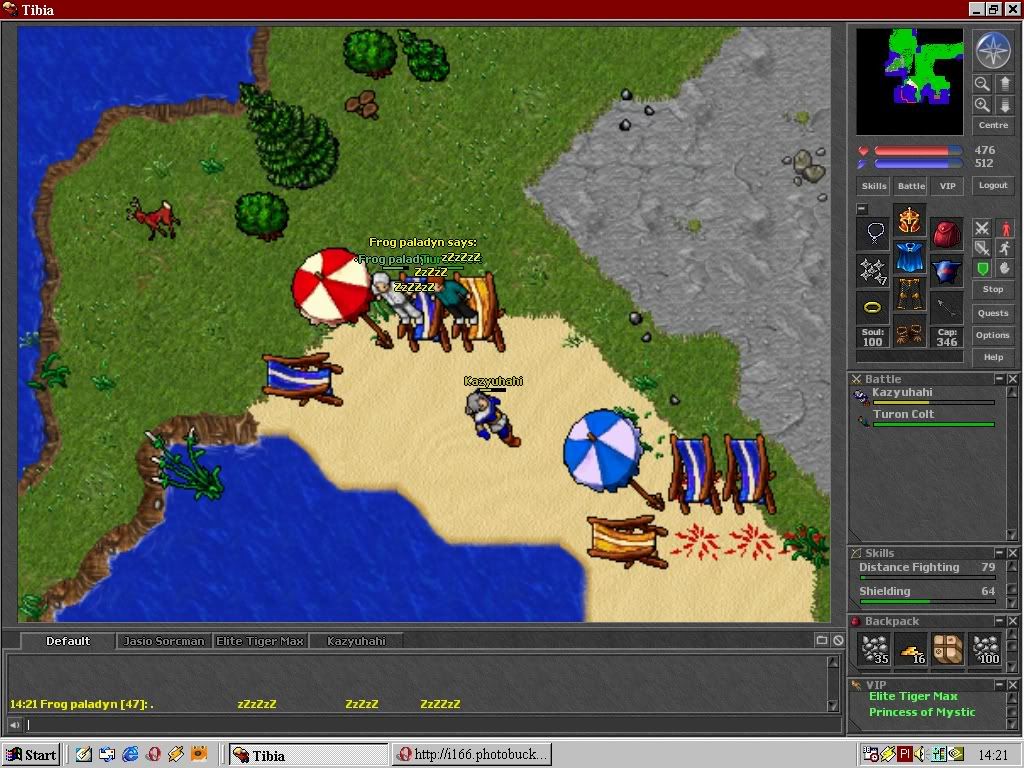Close the VIP panel

(1012, 684)
